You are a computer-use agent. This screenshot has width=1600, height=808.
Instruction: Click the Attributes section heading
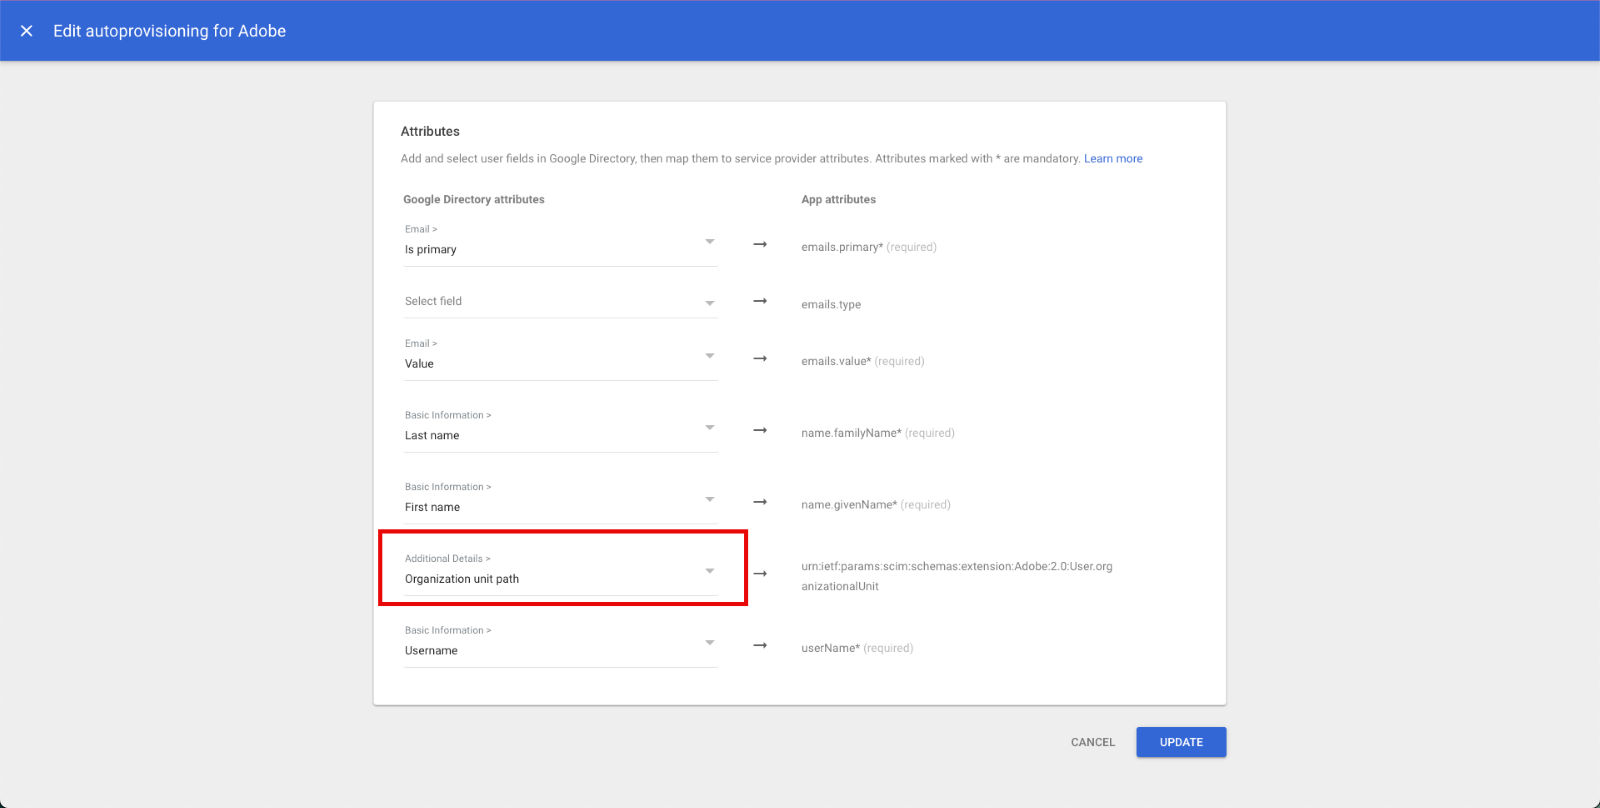click(x=430, y=131)
